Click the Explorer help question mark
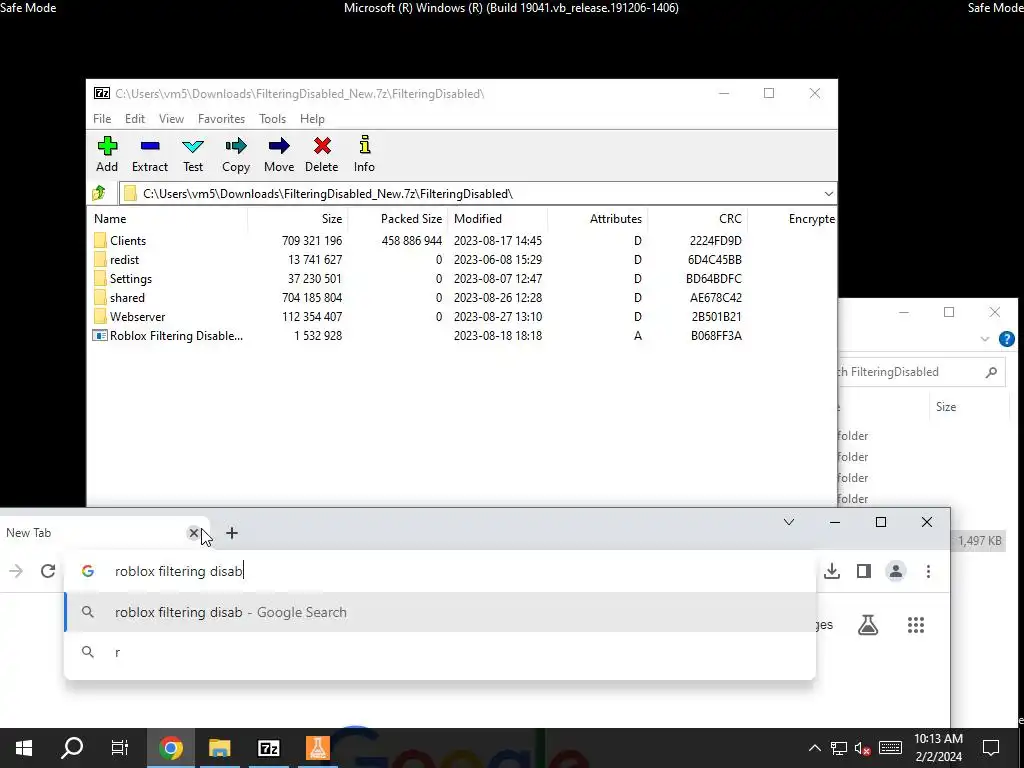Image resolution: width=1024 pixels, height=768 pixels. point(1006,339)
